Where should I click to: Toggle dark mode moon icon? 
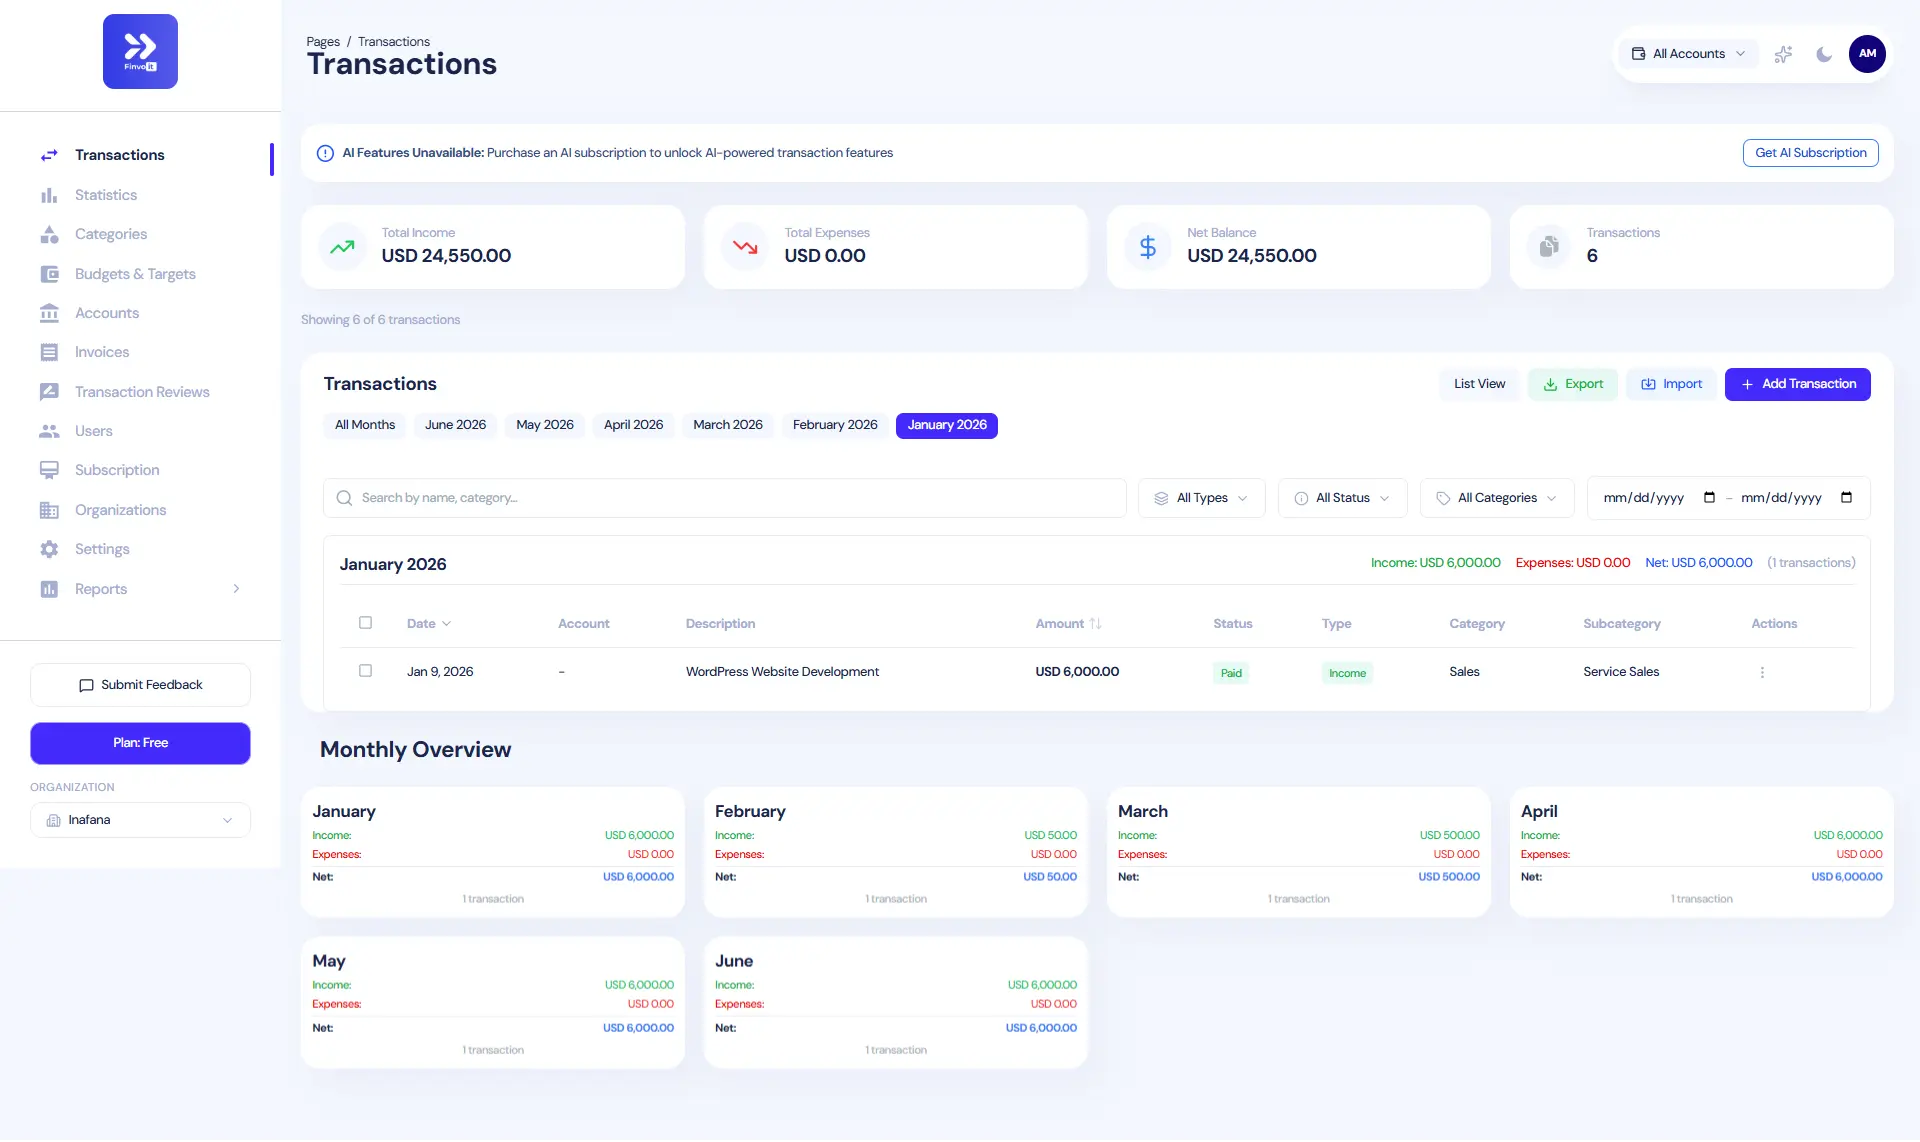click(1824, 54)
